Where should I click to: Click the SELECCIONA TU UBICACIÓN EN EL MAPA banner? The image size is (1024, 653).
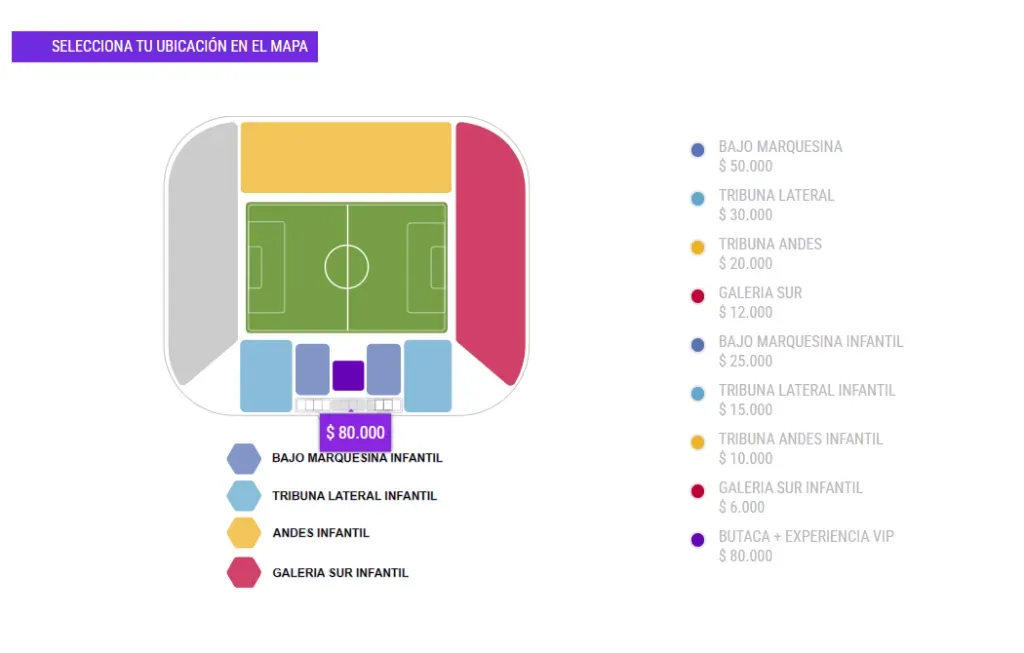[164, 46]
